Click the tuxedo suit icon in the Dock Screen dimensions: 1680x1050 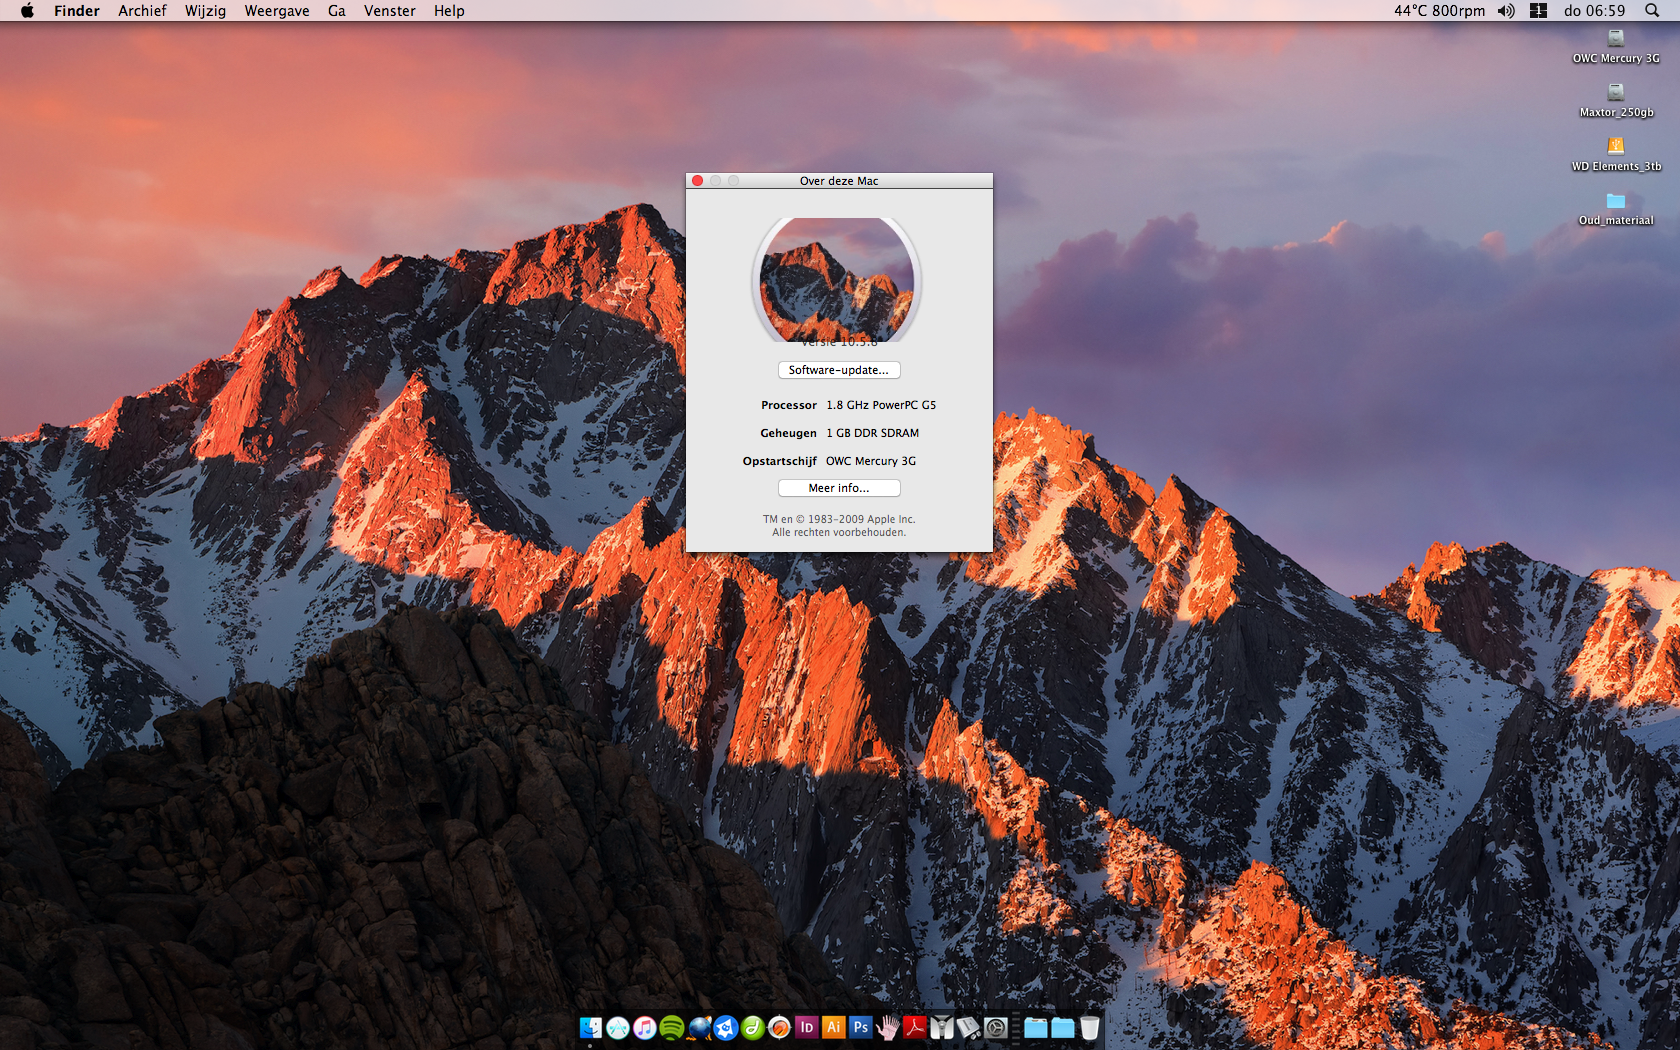pos(942,1027)
